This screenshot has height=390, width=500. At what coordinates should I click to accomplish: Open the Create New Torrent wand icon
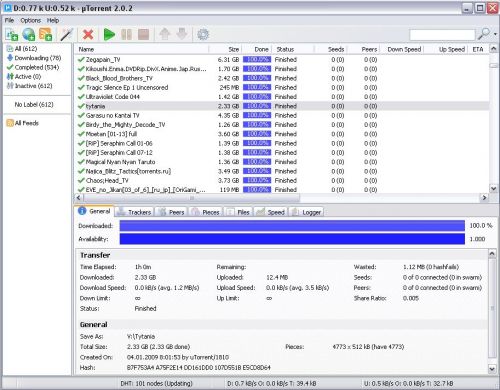[66, 34]
